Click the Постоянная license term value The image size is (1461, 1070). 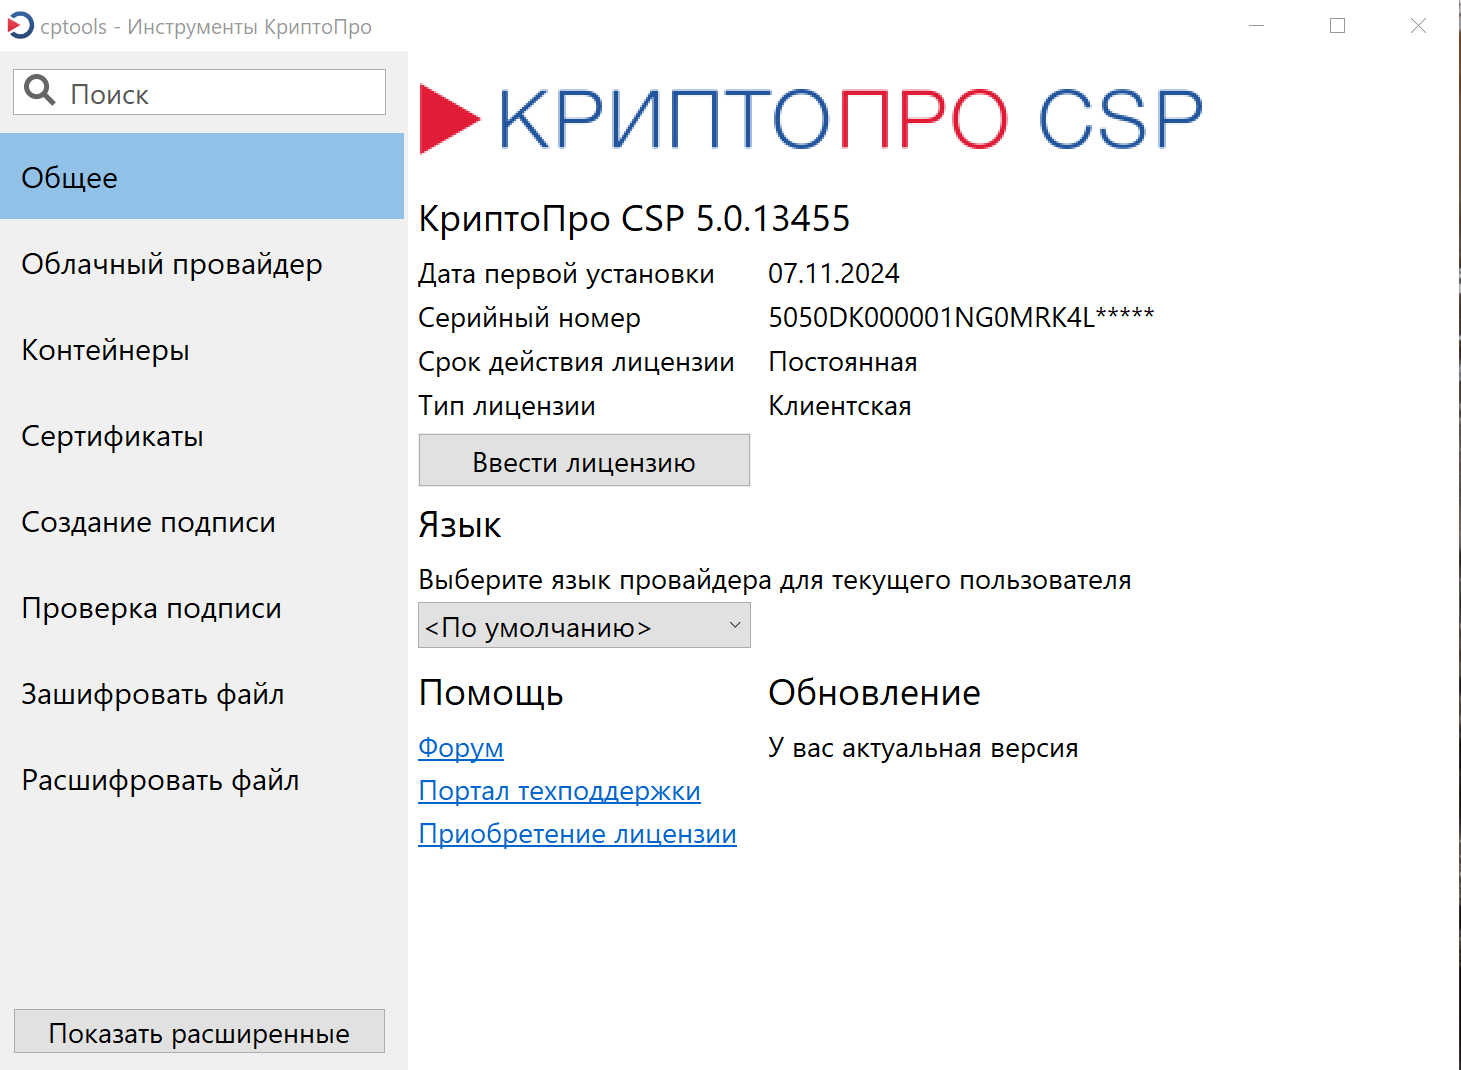[842, 362]
